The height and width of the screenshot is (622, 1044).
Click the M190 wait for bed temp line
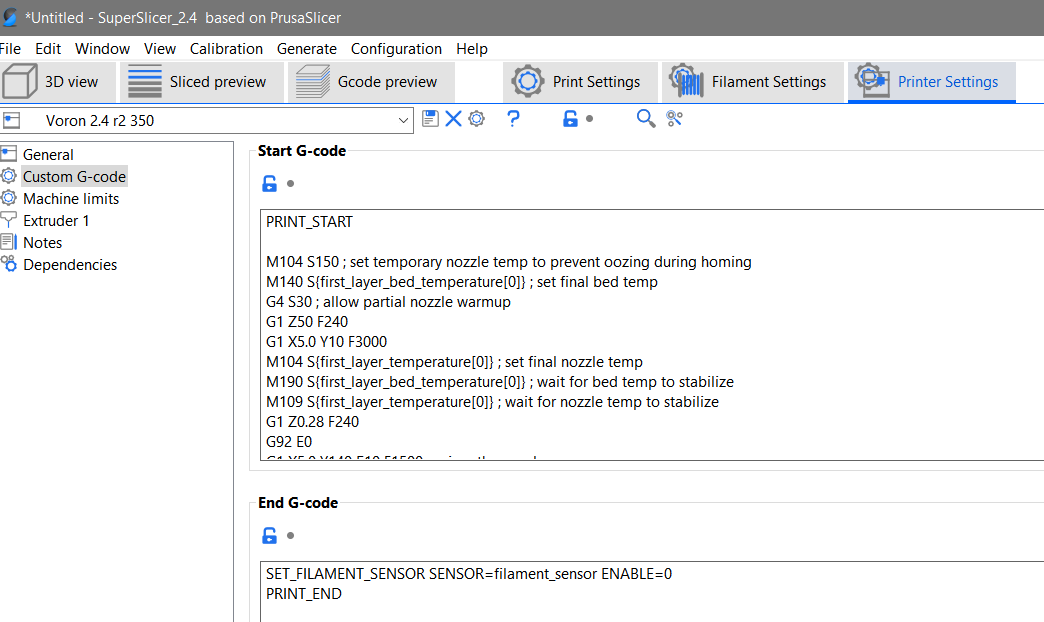click(500, 382)
